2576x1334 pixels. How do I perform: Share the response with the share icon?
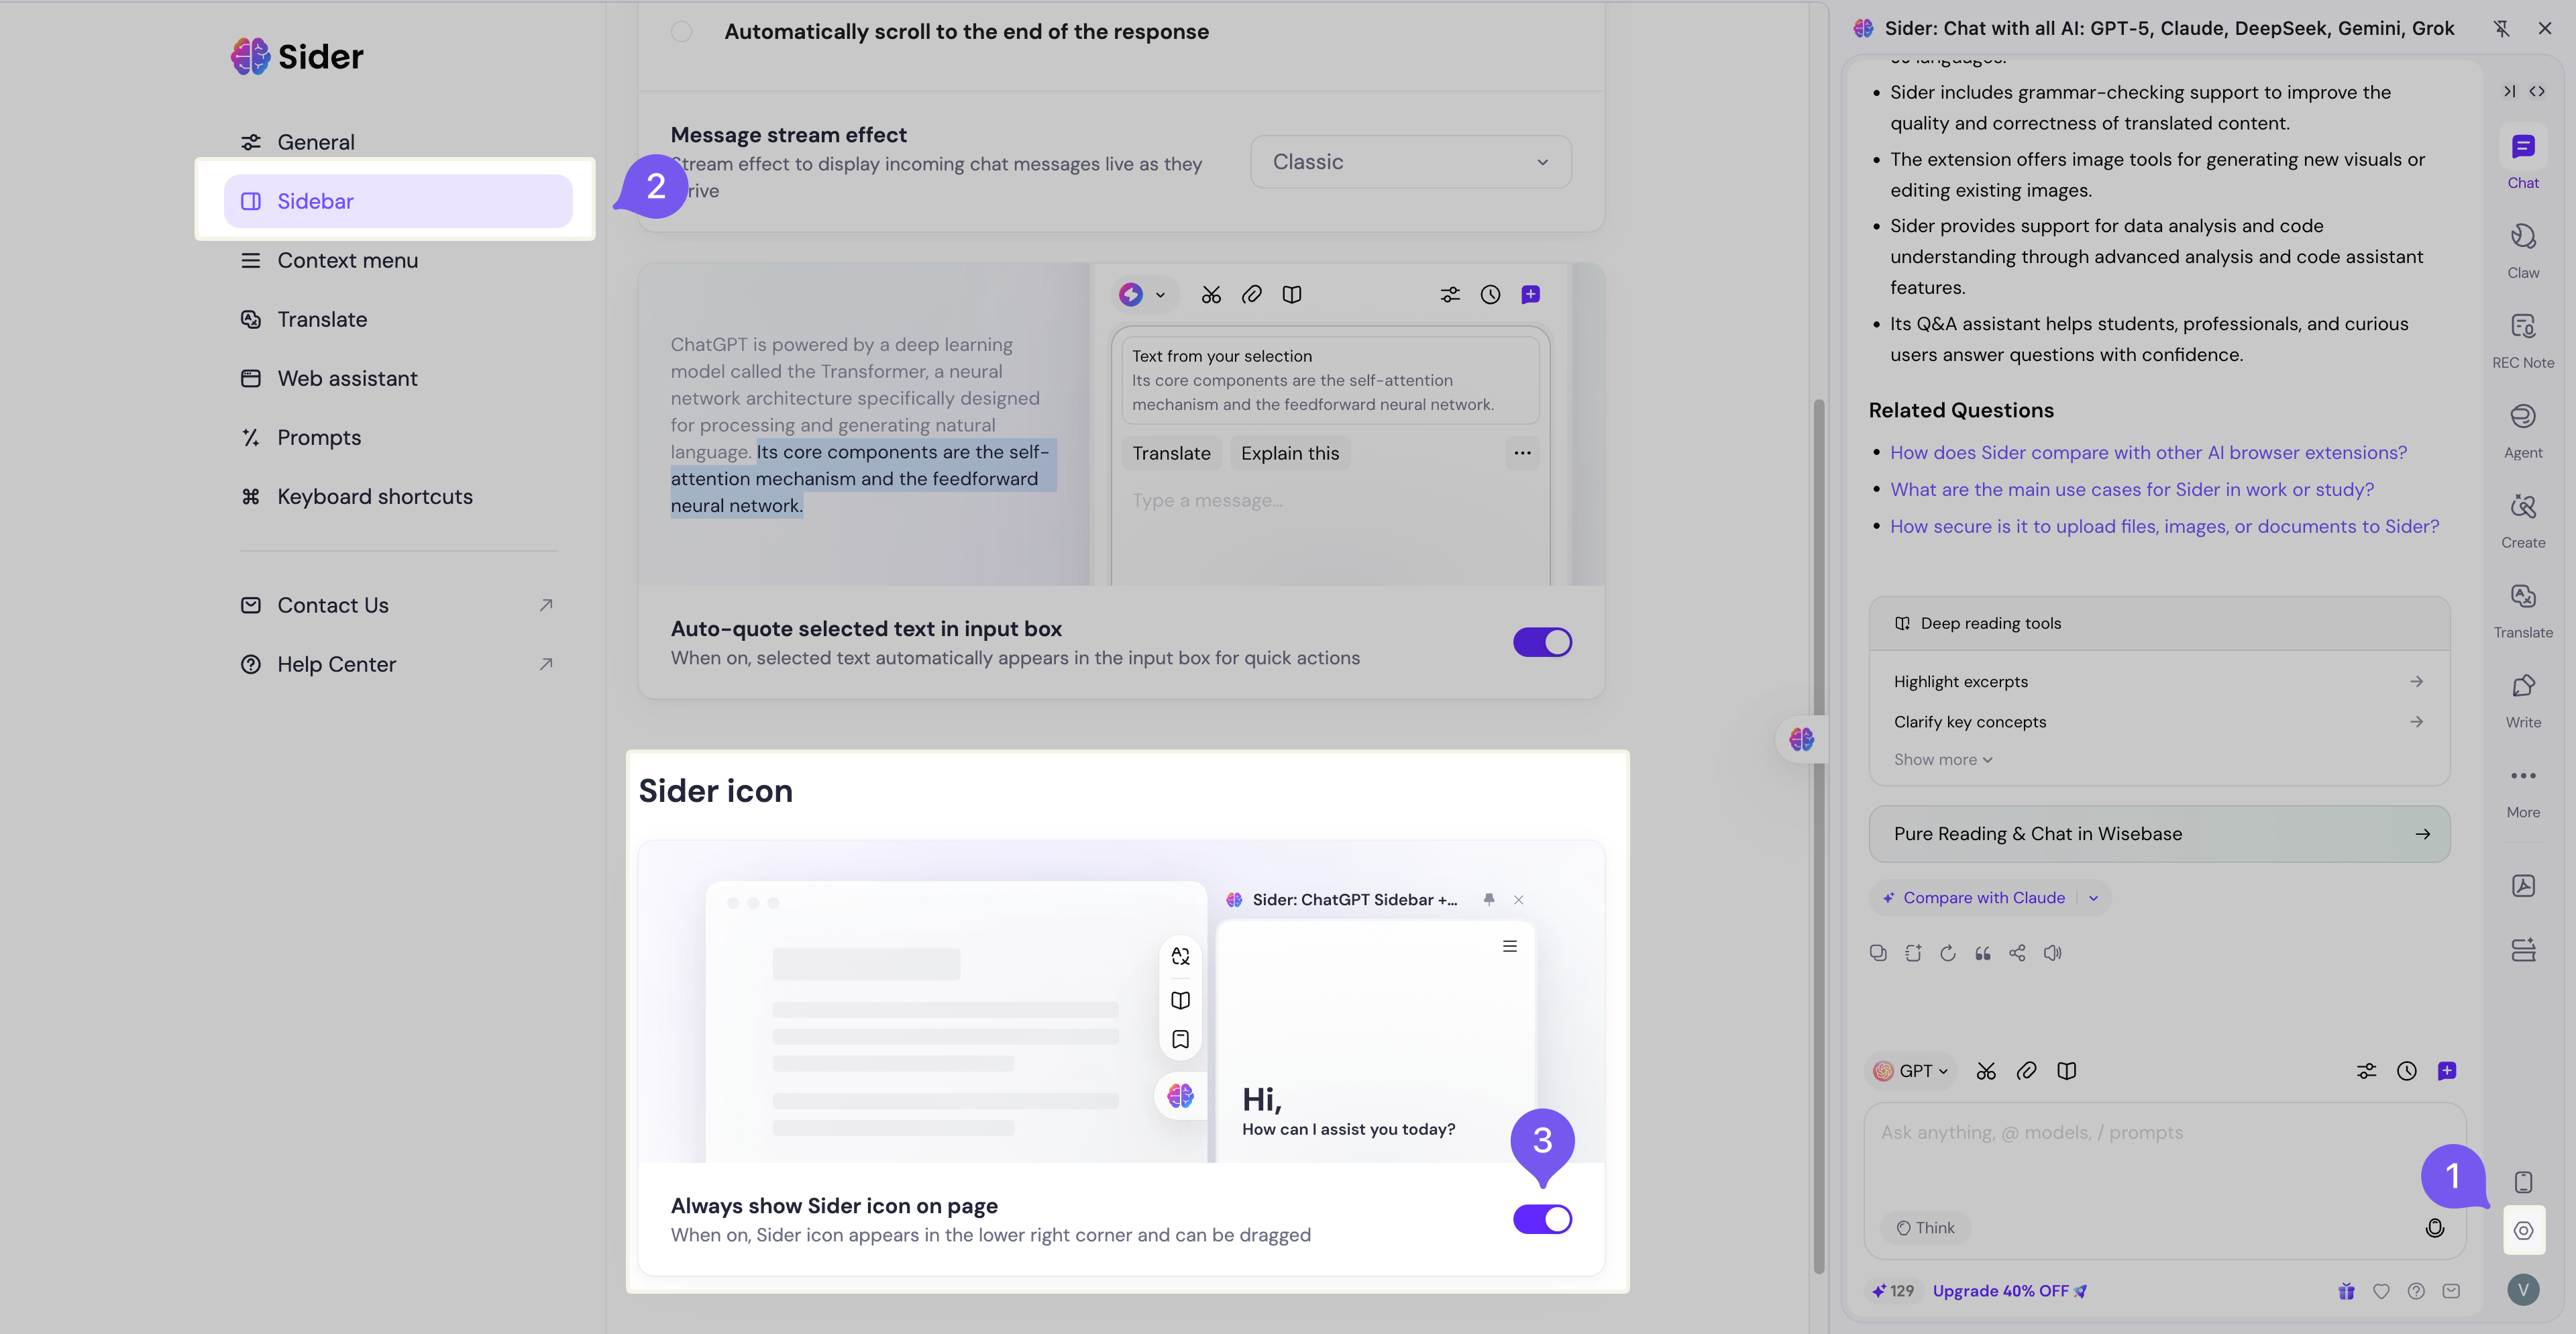tap(2017, 953)
